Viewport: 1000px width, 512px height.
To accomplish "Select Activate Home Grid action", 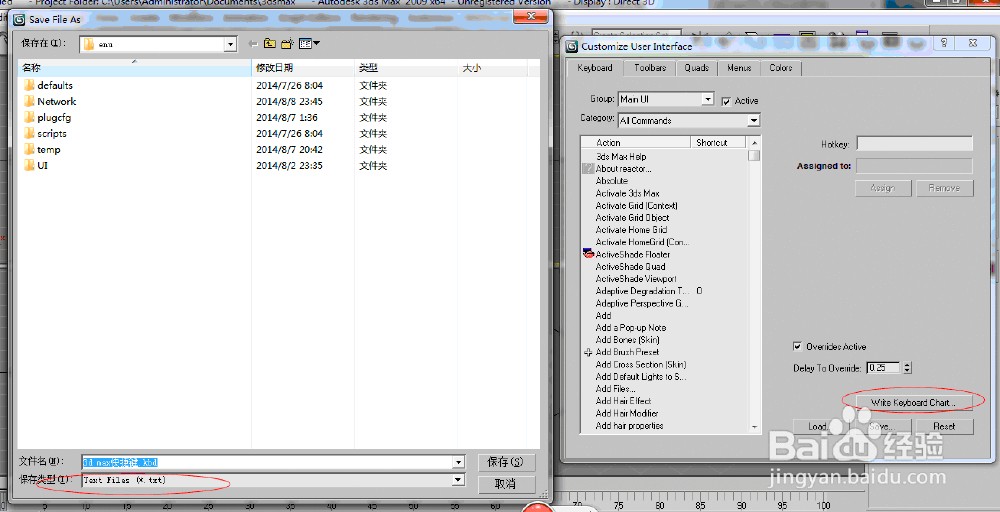I will click(631, 230).
